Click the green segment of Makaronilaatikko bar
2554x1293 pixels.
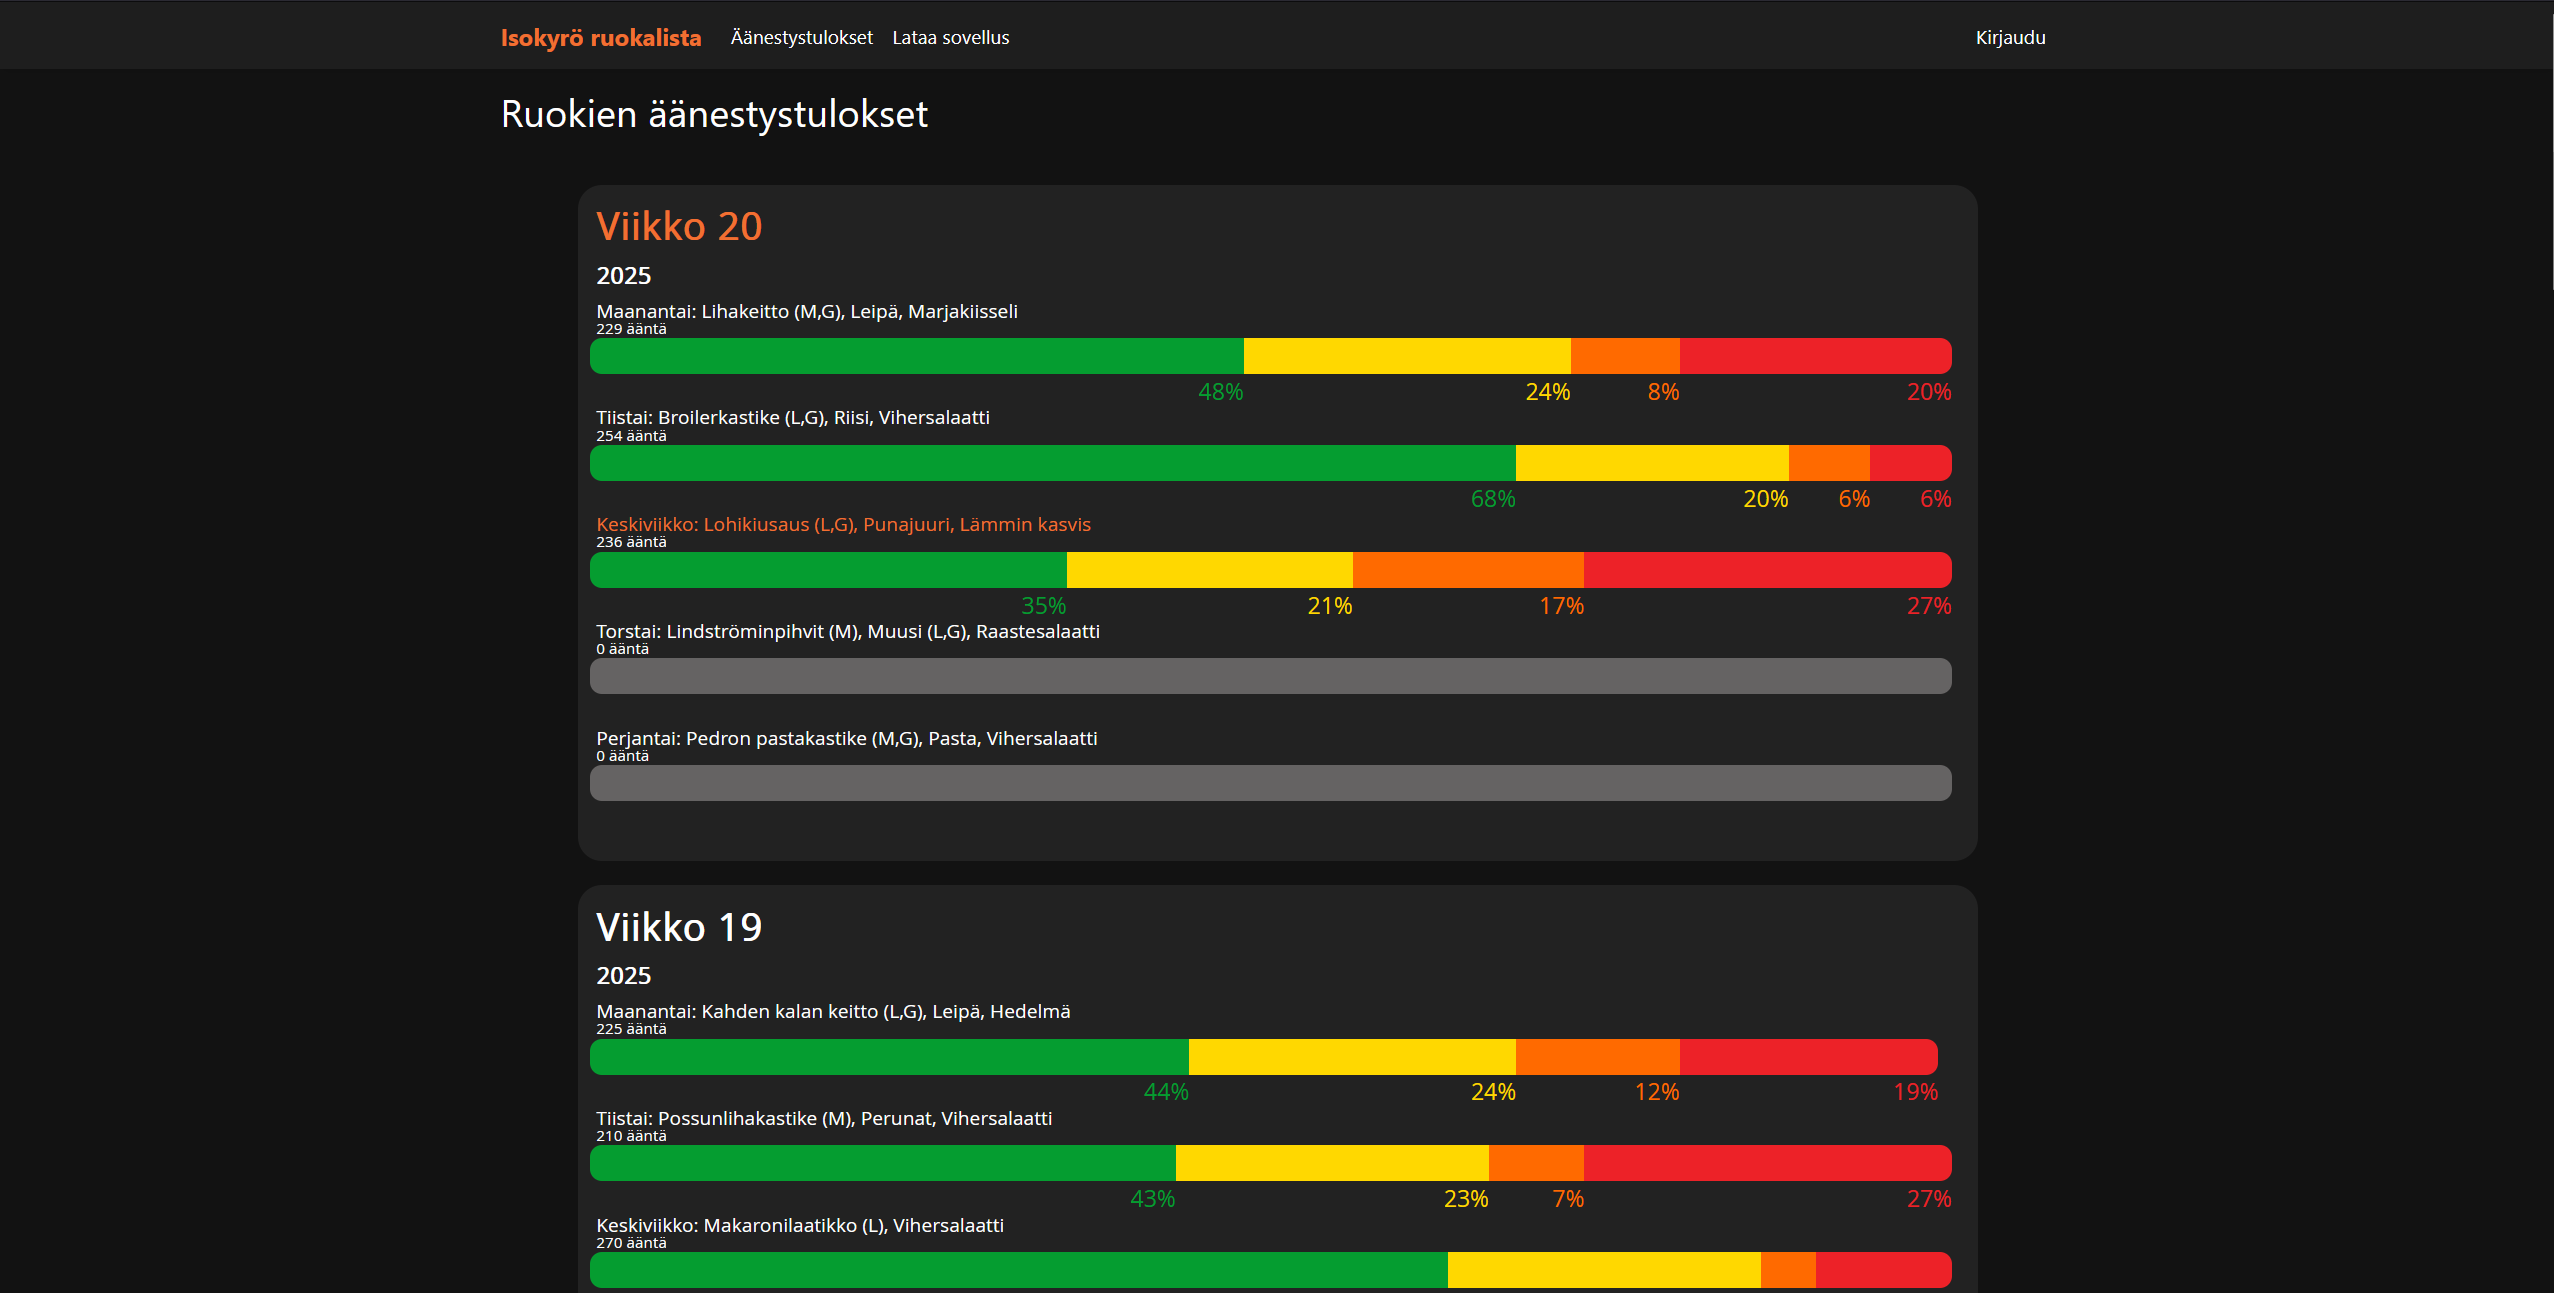(1018, 1270)
